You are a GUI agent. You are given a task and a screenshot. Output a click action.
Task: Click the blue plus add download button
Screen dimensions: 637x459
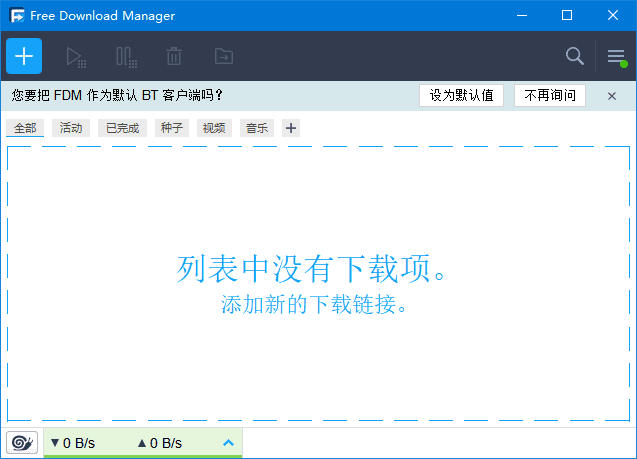click(x=24, y=56)
